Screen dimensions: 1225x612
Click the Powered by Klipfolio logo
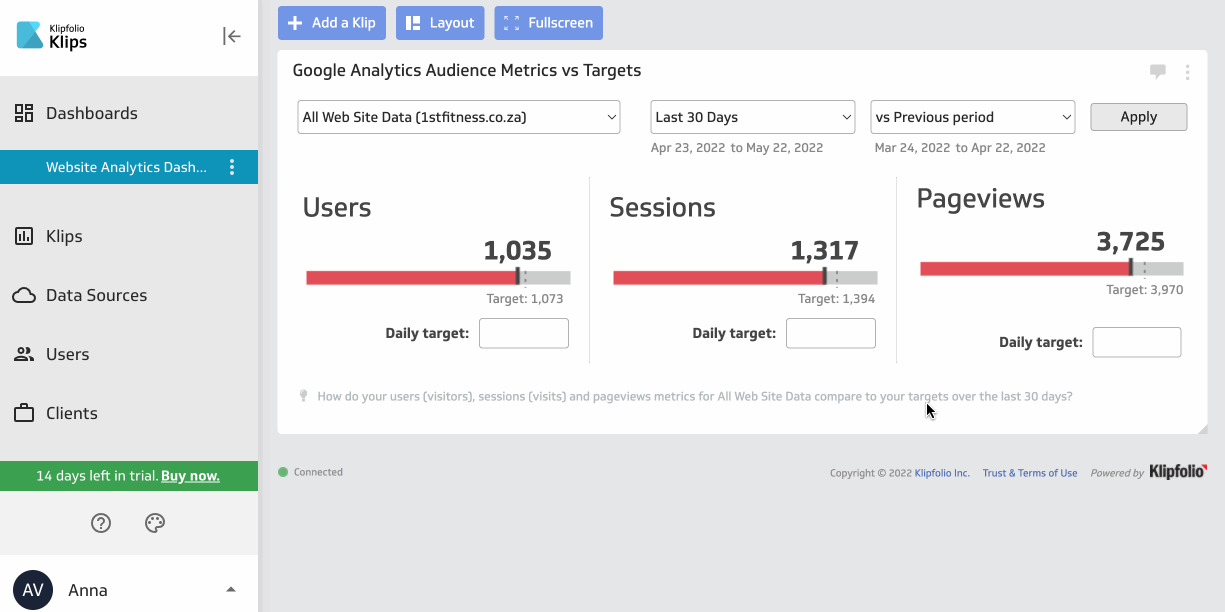(x=1178, y=472)
